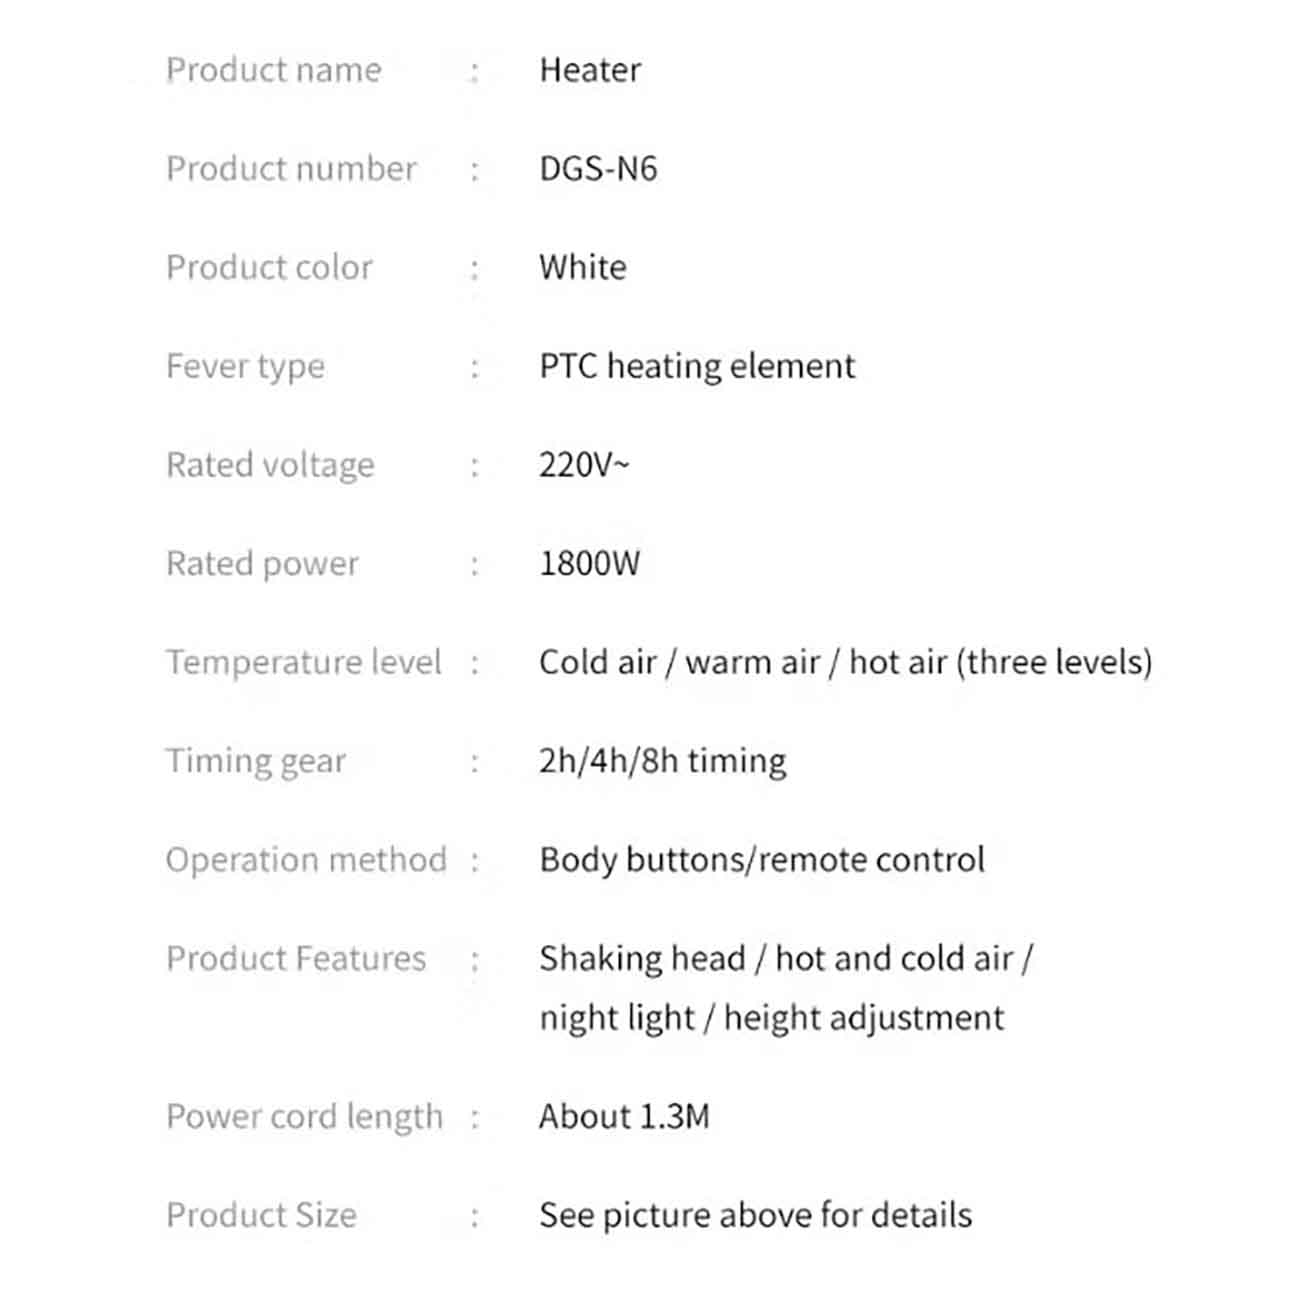Select the model number DGS-N6
This screenshot has height=1300, width=1300.
(598, 169)
